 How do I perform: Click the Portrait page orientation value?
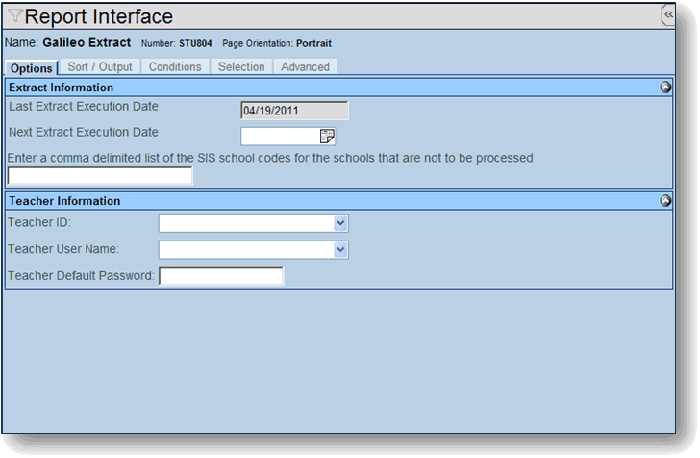(314, 43)
